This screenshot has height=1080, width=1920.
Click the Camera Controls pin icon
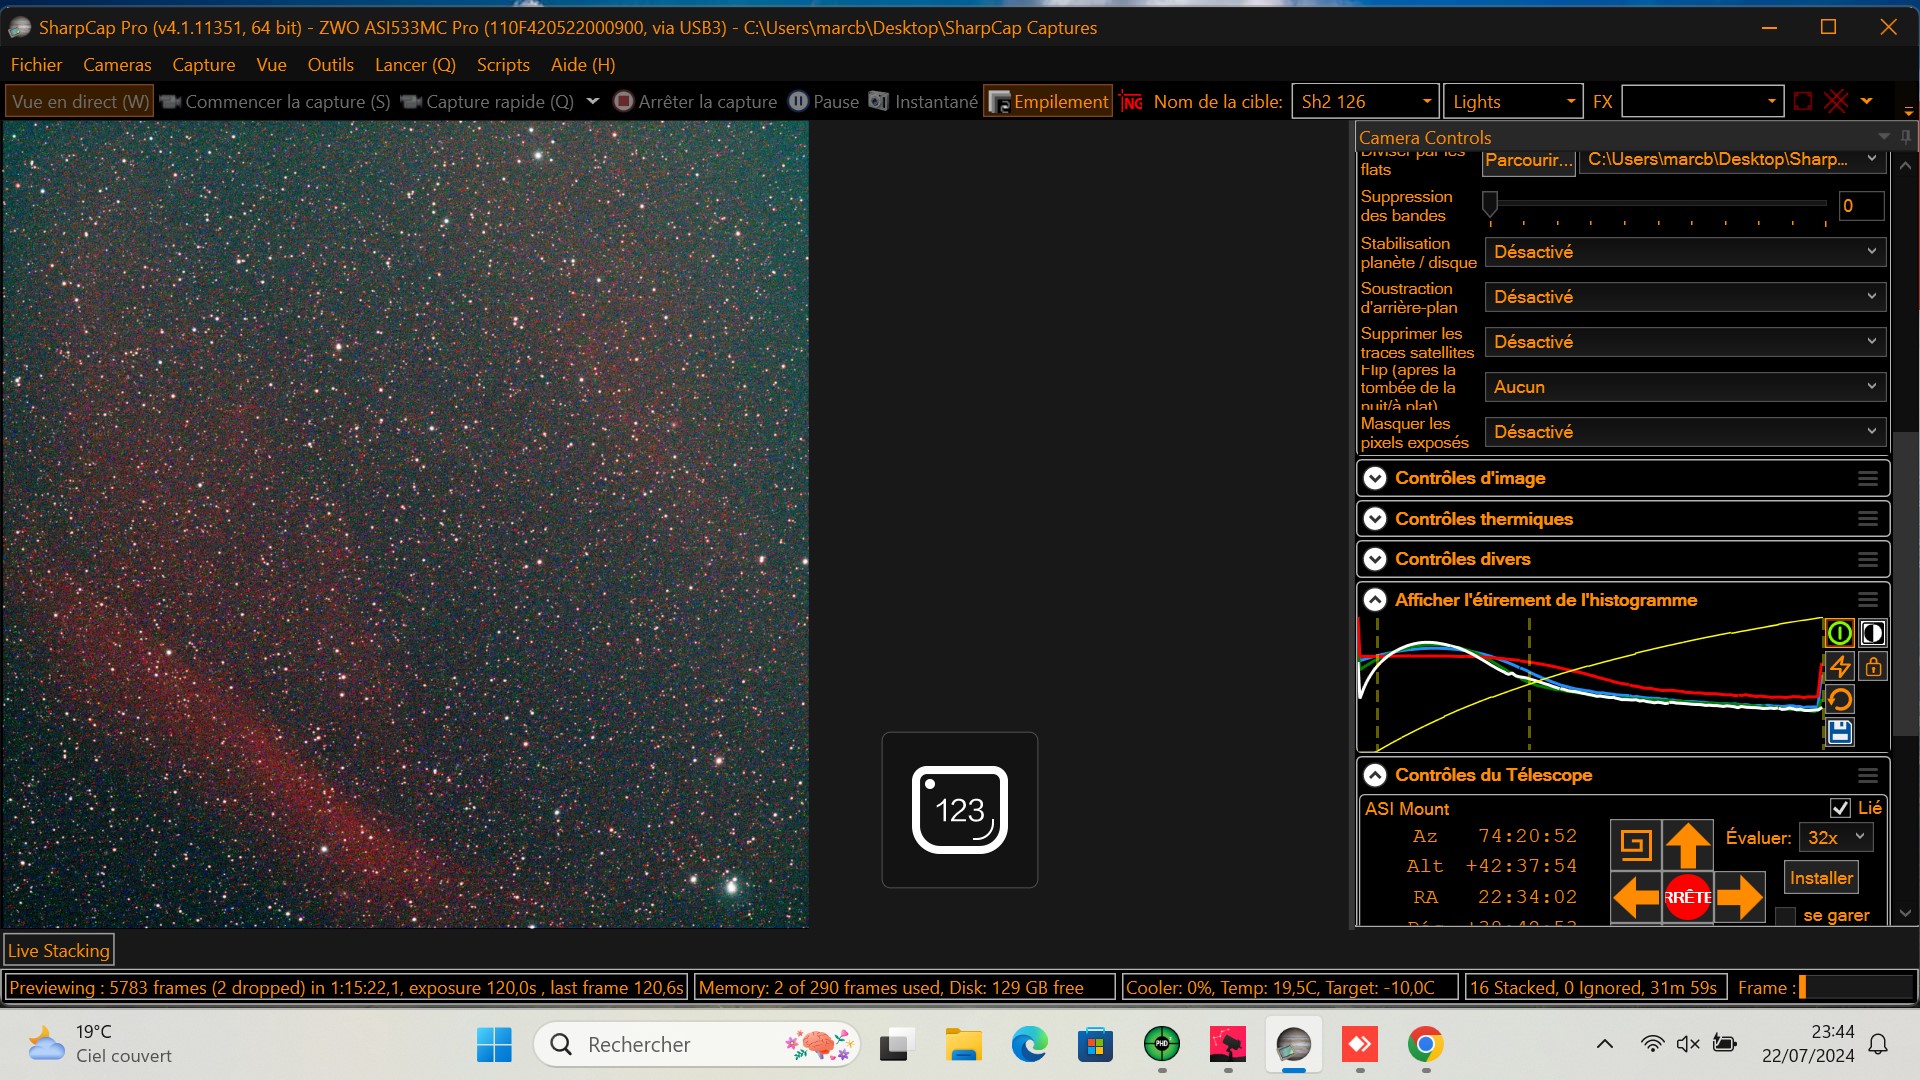[x=1906, y=136]
